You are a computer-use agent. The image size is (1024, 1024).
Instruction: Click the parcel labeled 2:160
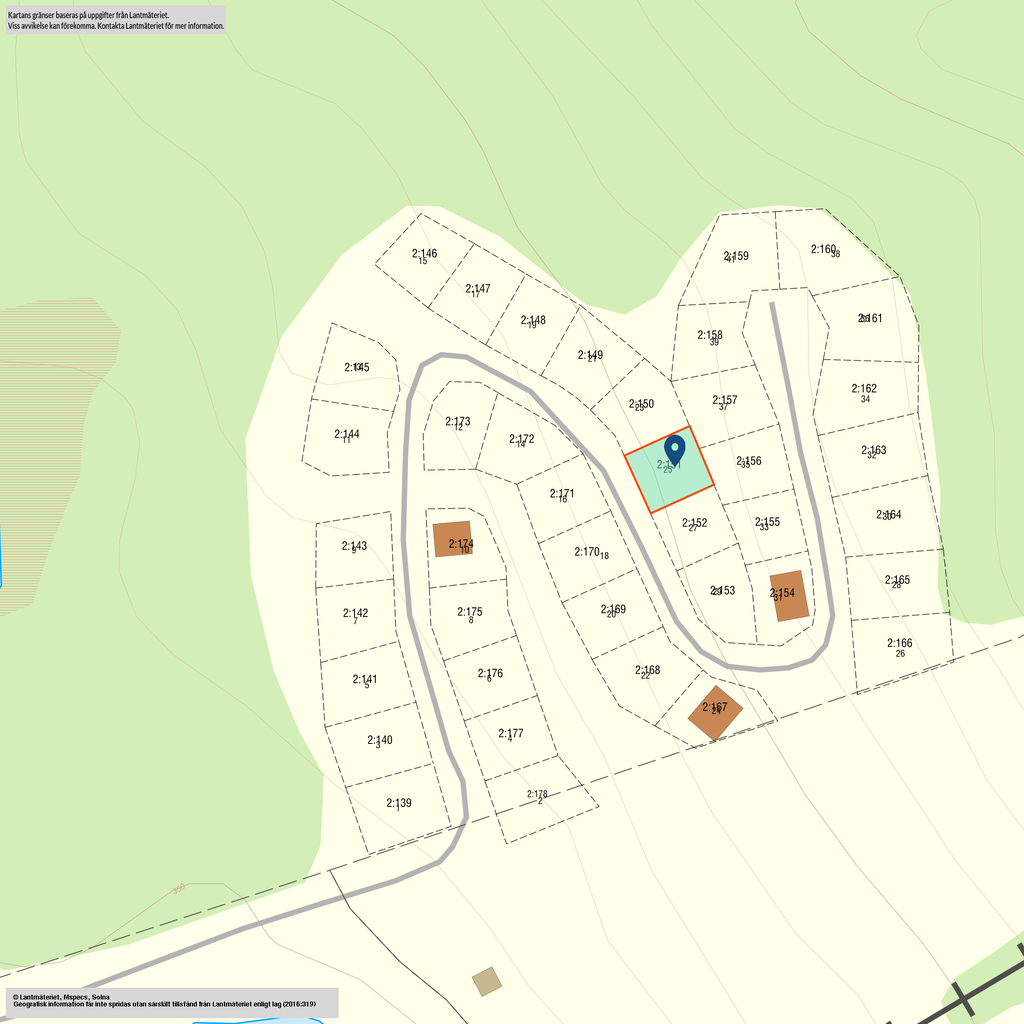coord(824,250)
